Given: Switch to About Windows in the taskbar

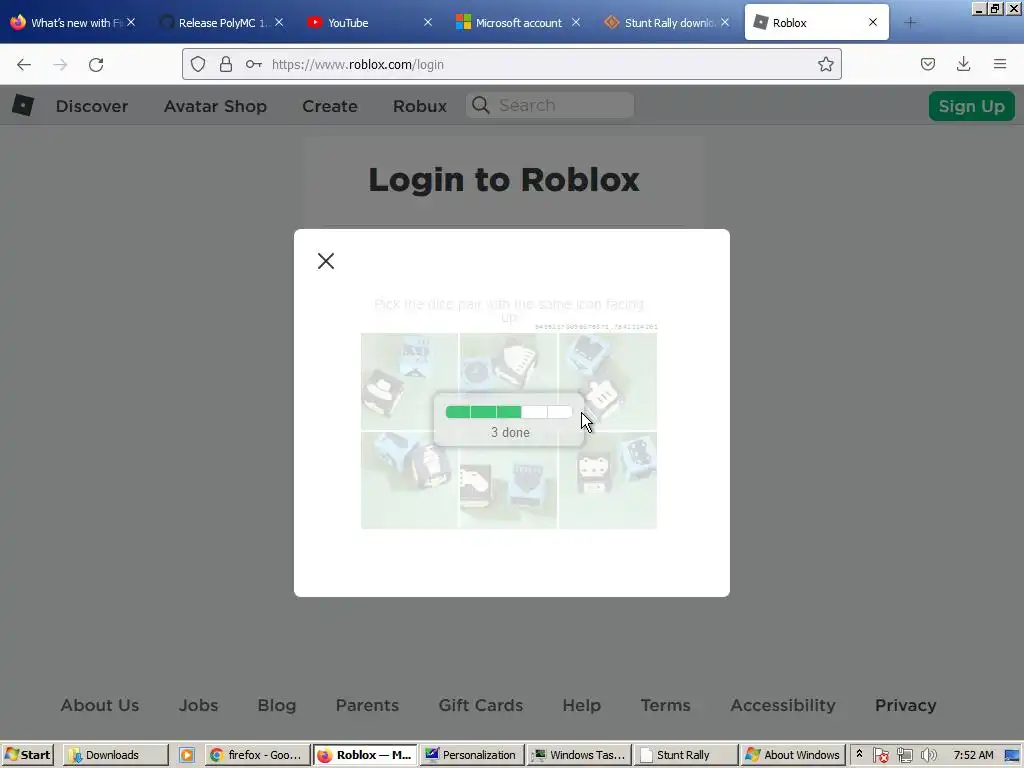Looking at the screenshot, I should pyautogui.click(x=793, y=755).
